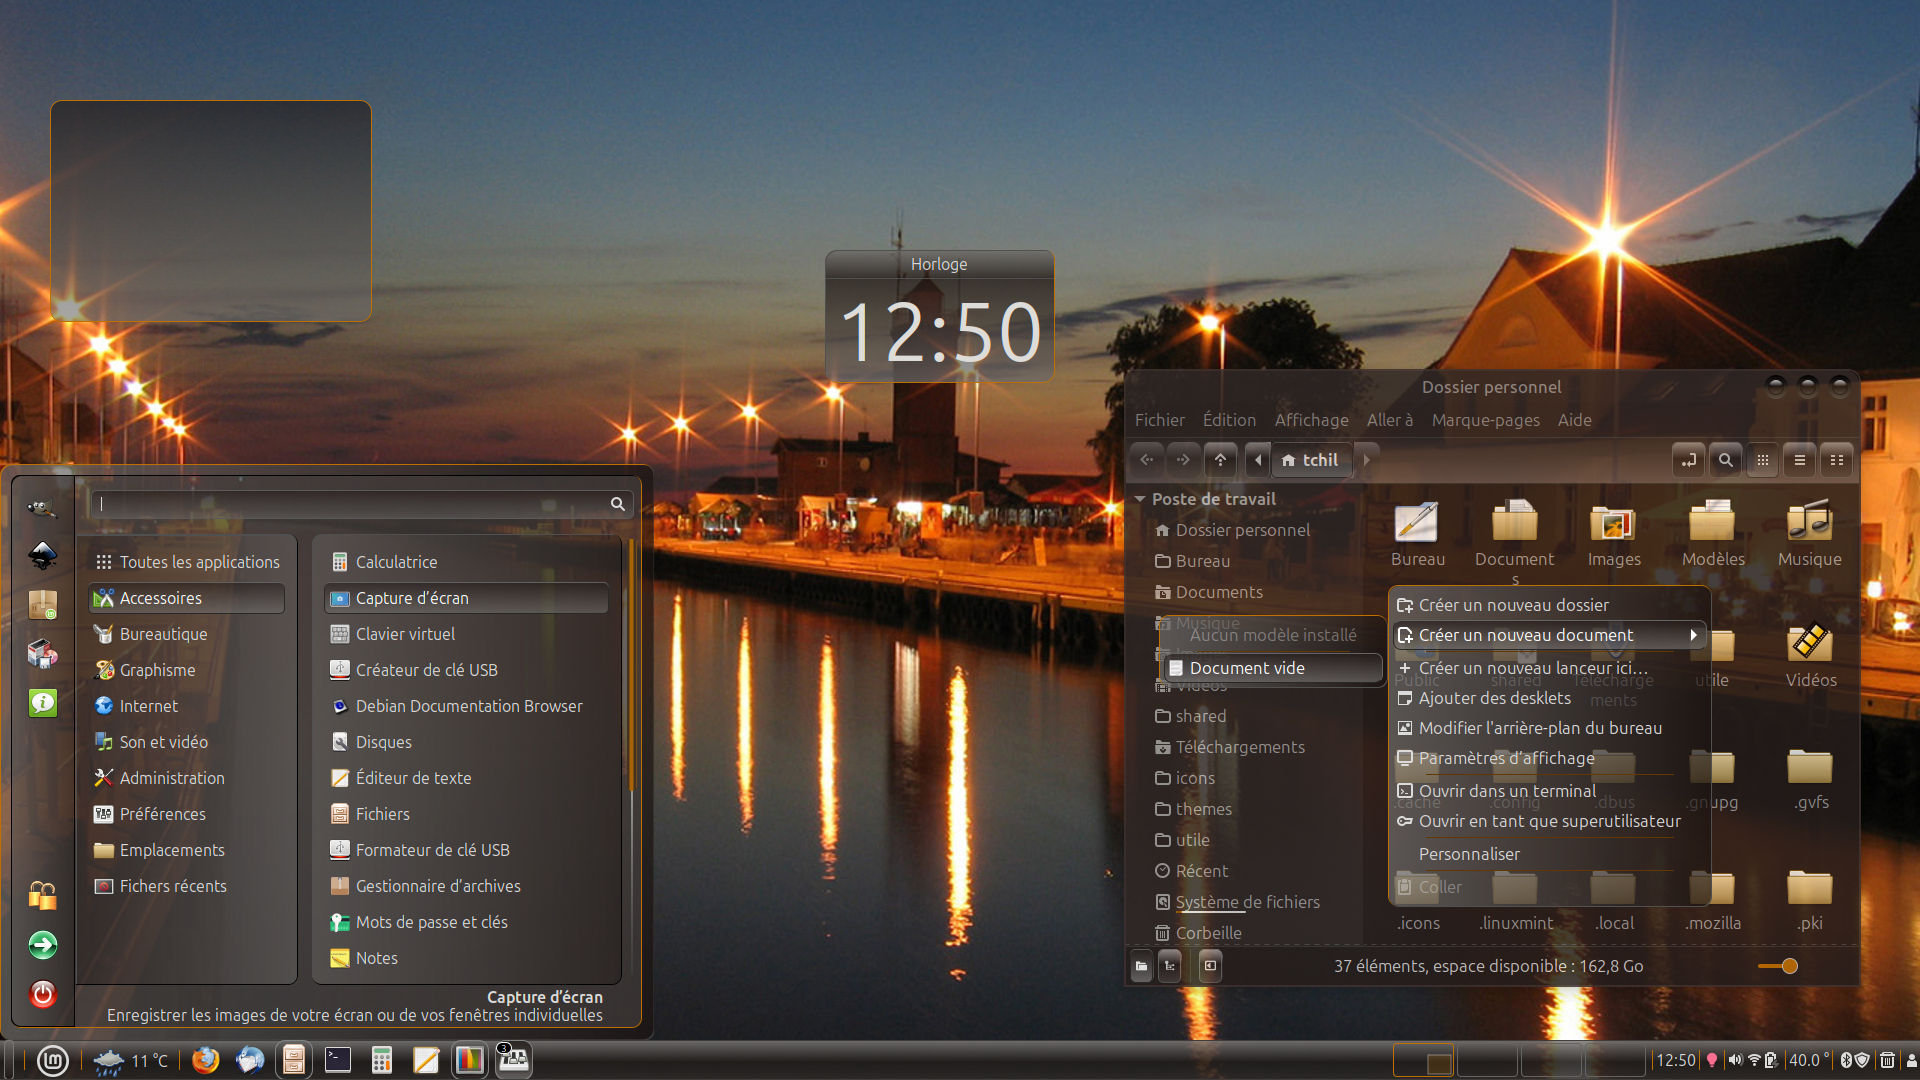Image resolution: width=1920 pixels, height=1080 pixels.
Task: Go back in the file manager toolbar
Action: [1147, 460]
